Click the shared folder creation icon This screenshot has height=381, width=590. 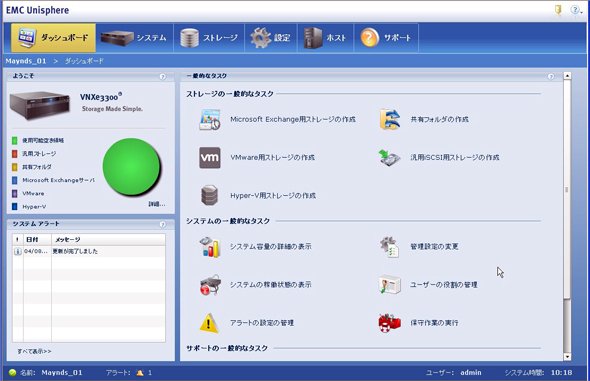pos(389,119)
